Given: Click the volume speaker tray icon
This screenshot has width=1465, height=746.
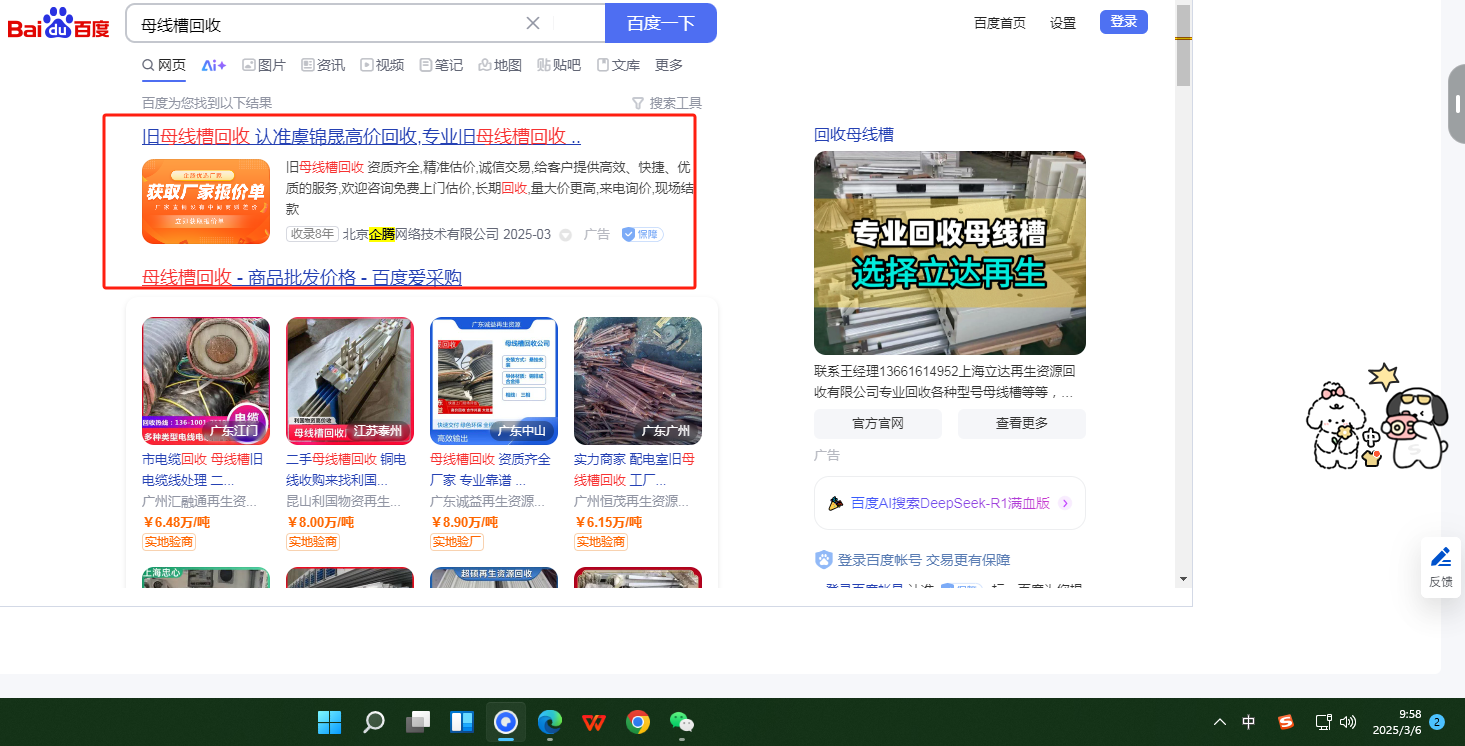Looking at the screenshot, I should point(1348,722).
